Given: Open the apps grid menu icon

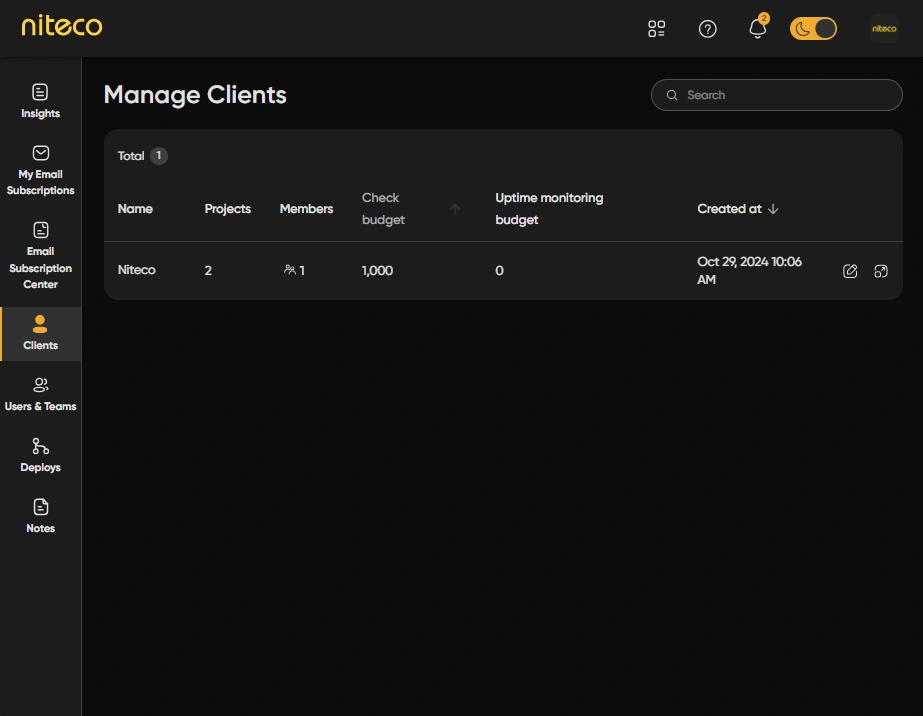Looking at the screenshot, I should click(656, 28).
